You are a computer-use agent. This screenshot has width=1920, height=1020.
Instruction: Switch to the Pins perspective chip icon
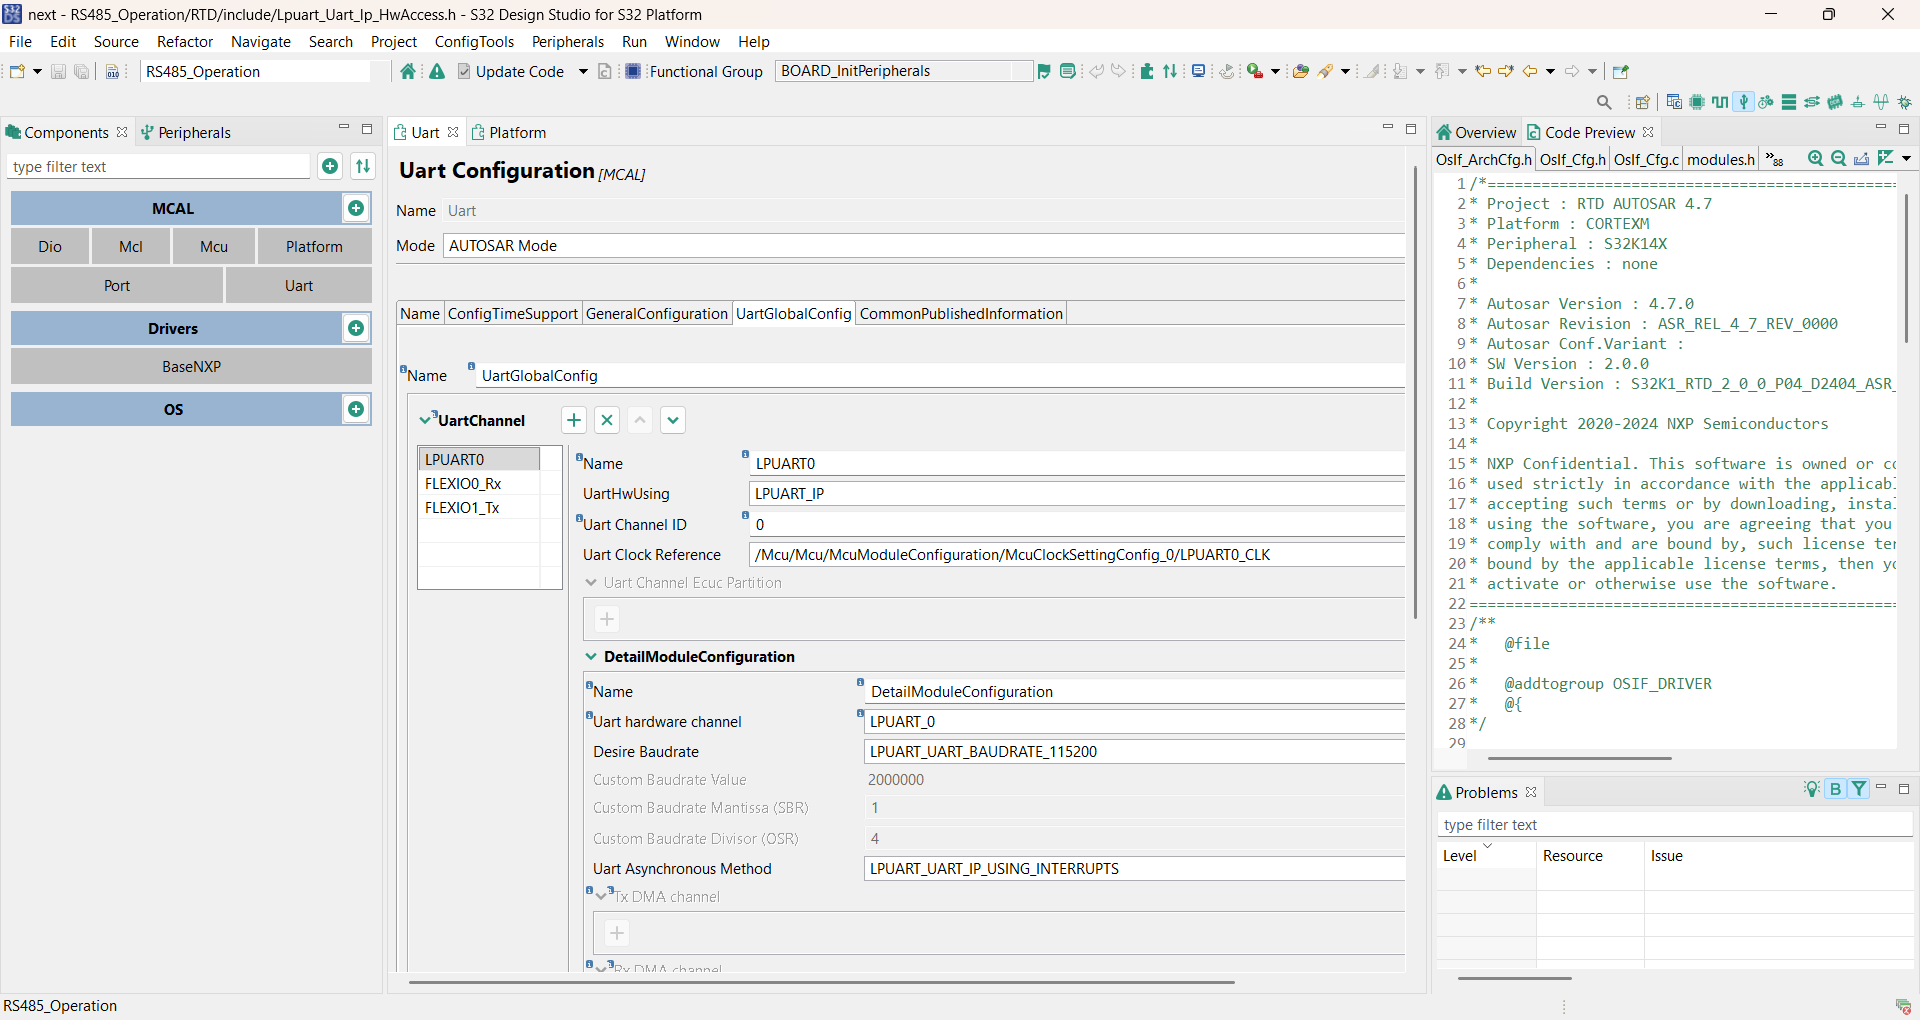[x=1697, y=102]
